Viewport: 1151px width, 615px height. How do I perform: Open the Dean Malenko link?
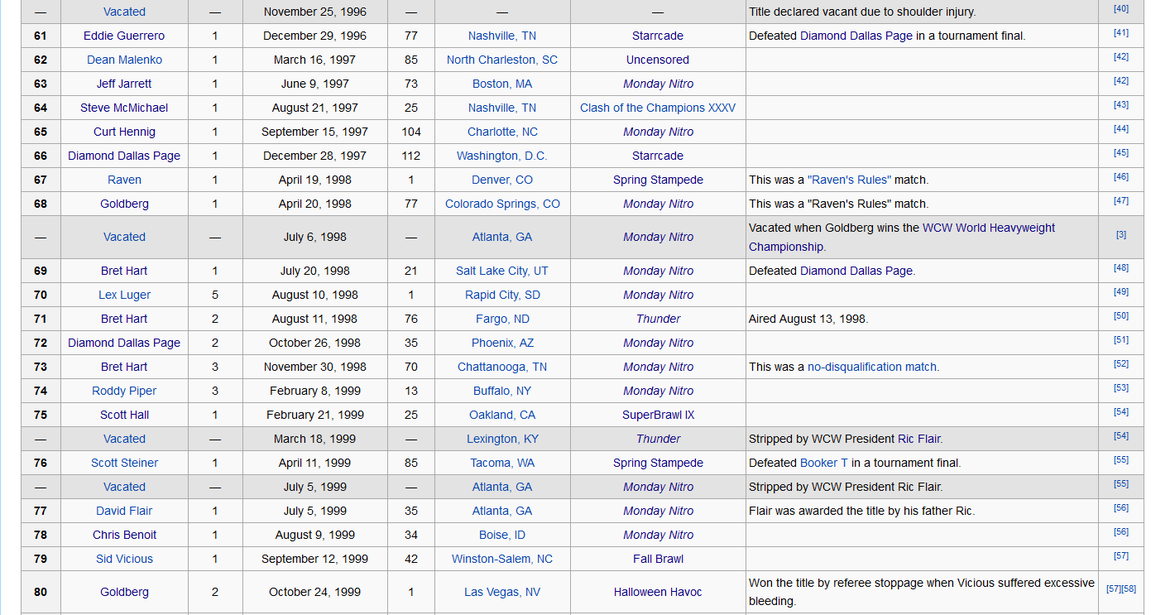[x=124, y=60]
